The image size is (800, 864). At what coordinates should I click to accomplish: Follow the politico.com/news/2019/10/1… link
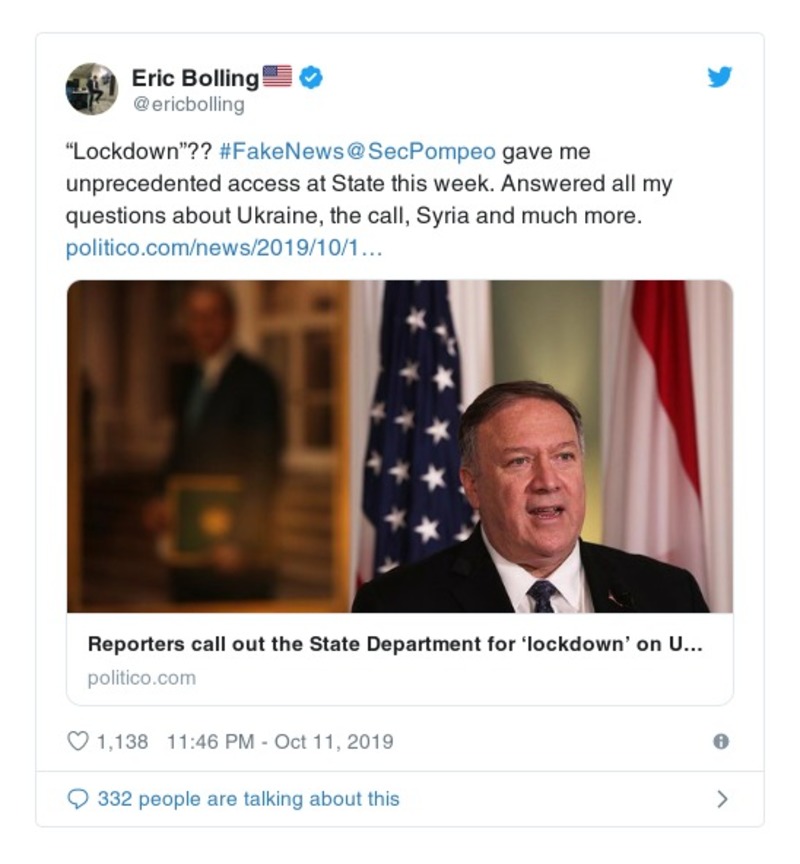click(224, 247)
